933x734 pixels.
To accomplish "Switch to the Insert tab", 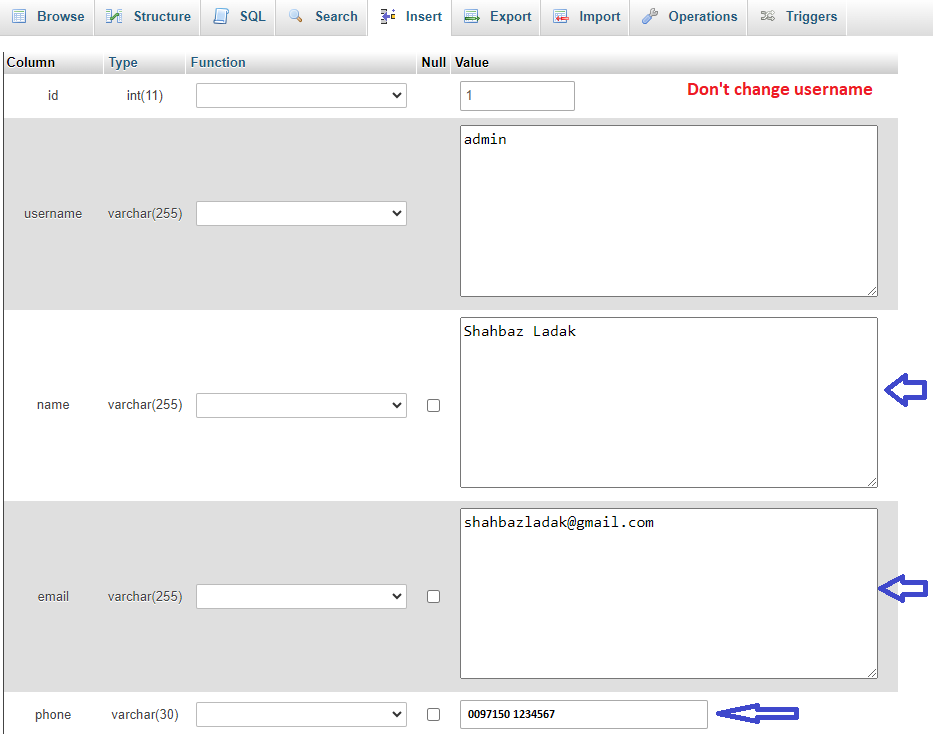I will click(411, 16).
